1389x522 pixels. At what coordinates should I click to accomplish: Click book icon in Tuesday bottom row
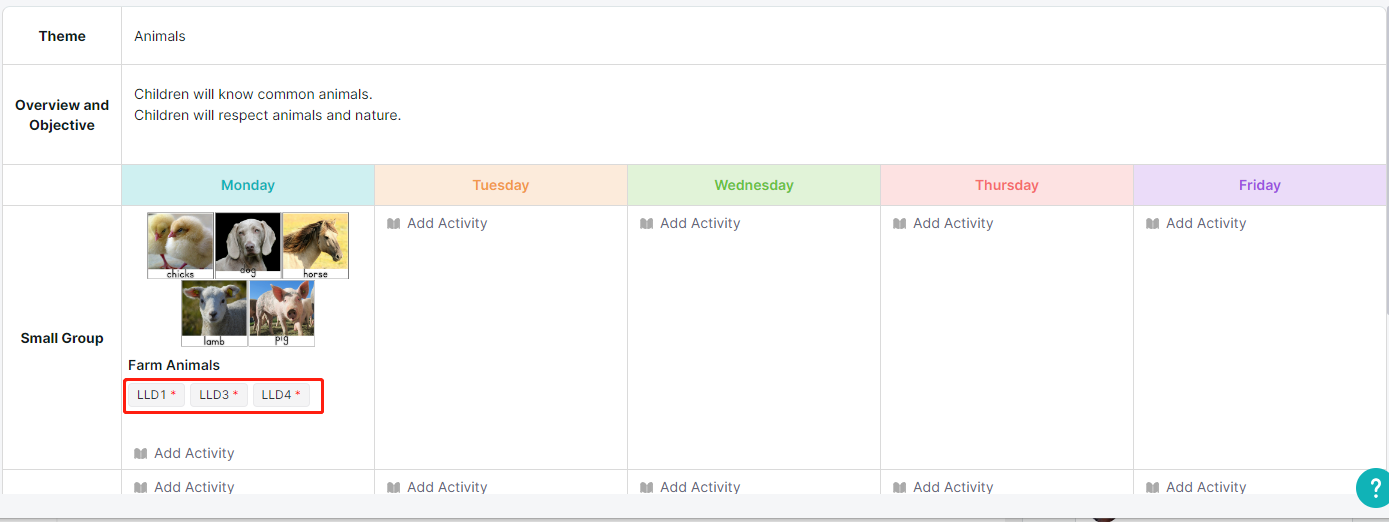(x=394, y=487)
